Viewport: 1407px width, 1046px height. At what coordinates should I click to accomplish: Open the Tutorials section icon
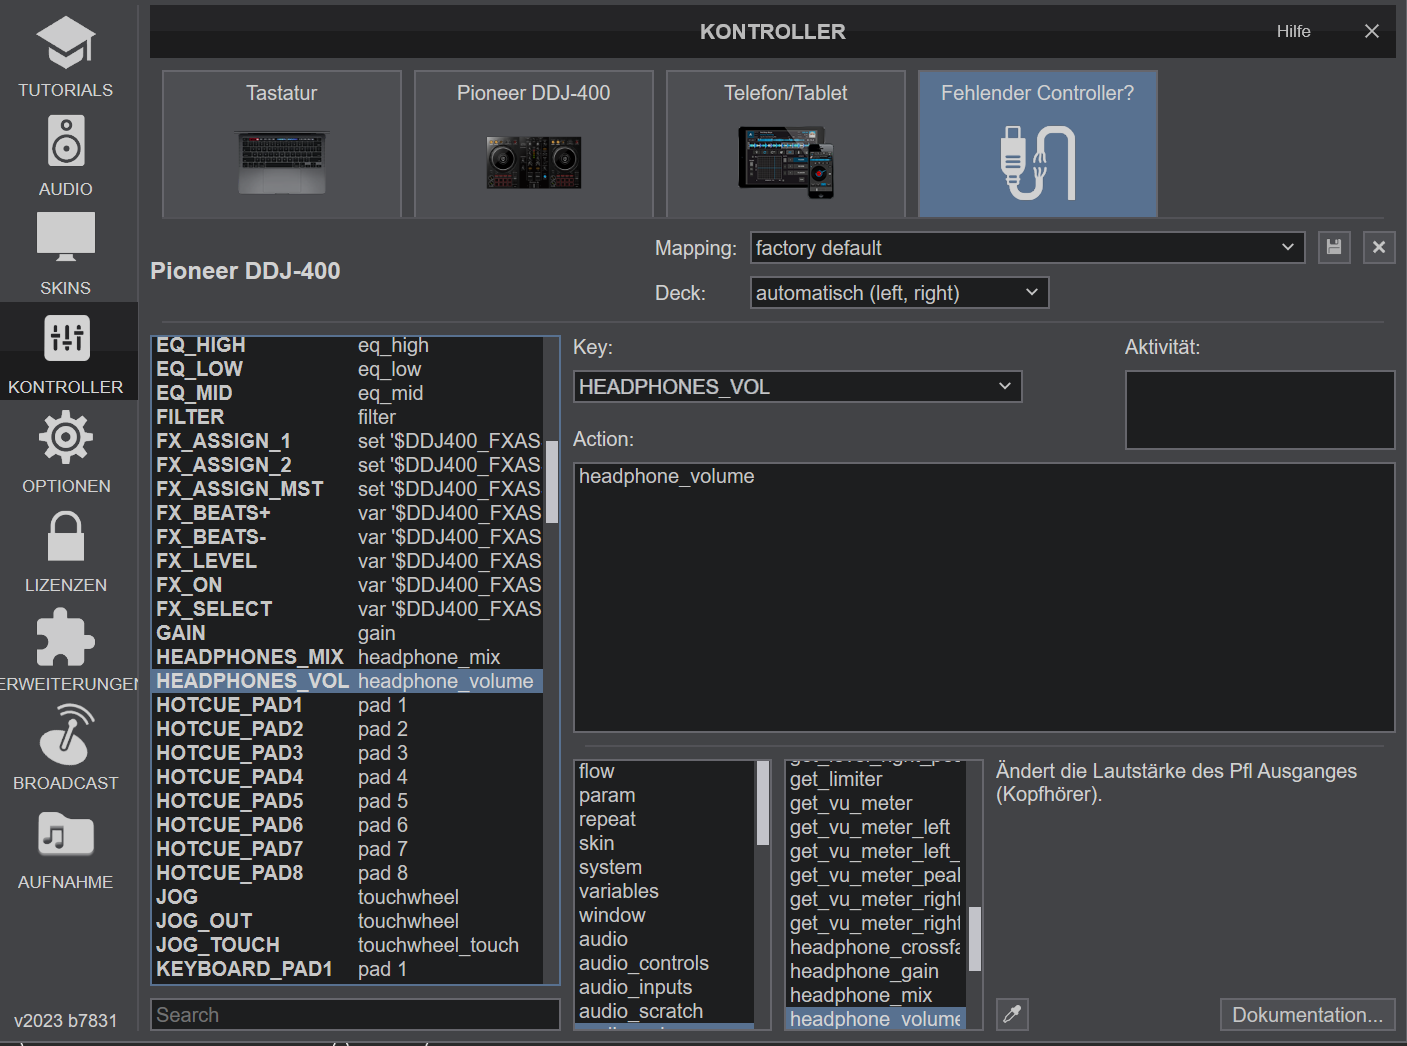click(x=66, y=43)
